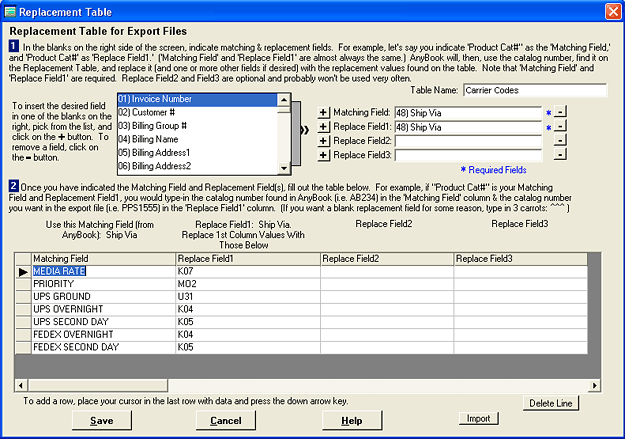The width and height of the screenshot is (625, 439).
Task: Click the plus button beside Replace Field3
Action: point(323,155)
